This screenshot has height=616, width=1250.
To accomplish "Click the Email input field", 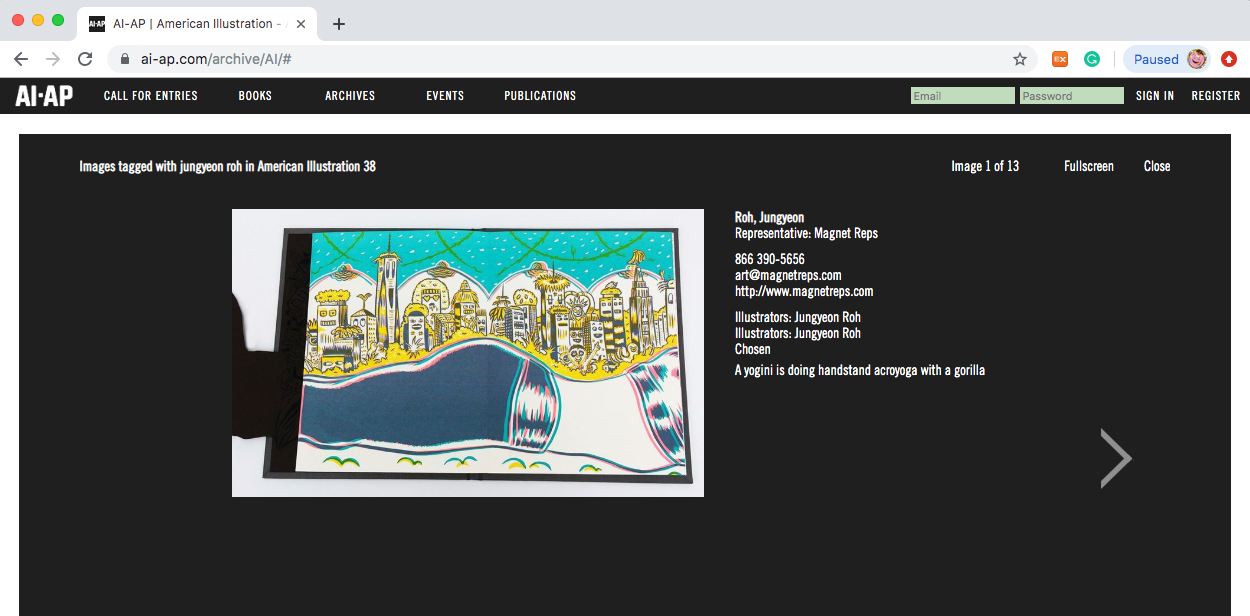I will pos(963,96).
